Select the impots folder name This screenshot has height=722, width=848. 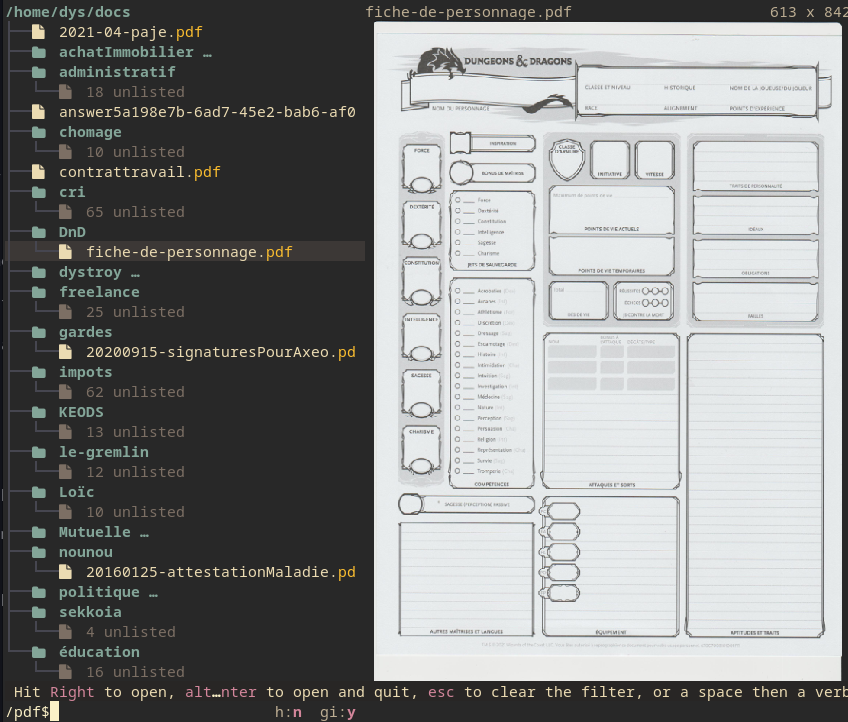[x=85, y=372]
